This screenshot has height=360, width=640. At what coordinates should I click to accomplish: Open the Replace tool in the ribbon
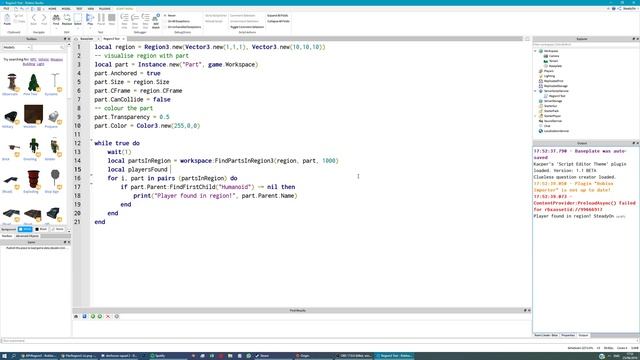click(x=67, y=19)
